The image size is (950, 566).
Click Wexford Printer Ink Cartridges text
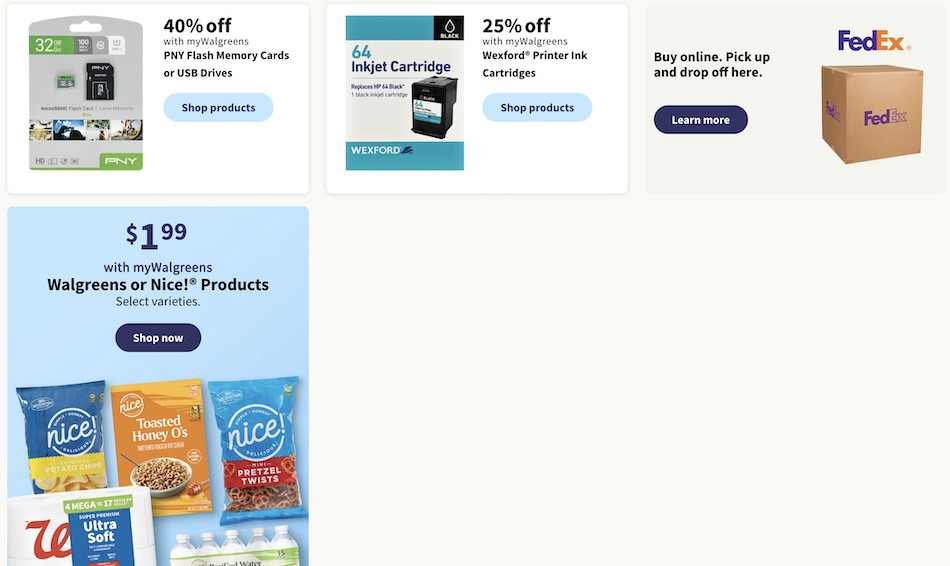click(x=535, y=64)
